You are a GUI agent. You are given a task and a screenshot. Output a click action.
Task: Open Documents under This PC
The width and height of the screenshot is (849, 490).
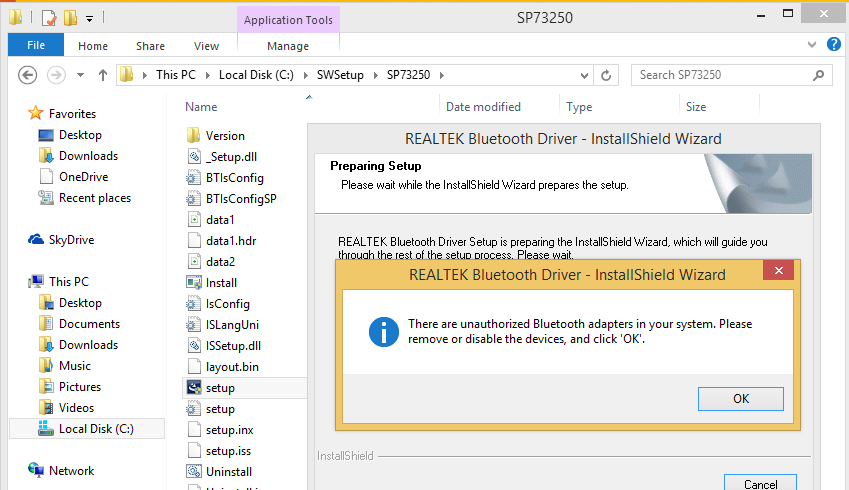89,324
